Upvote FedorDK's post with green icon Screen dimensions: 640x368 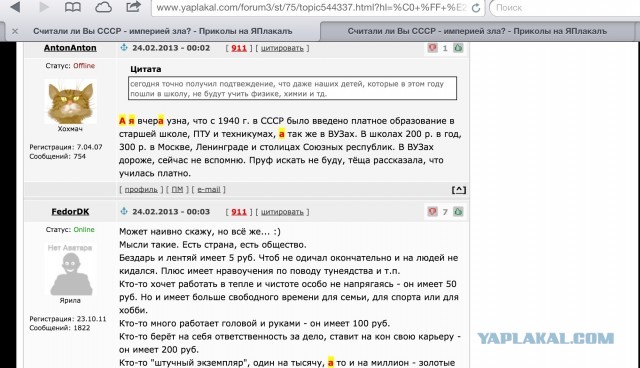(x=458, y=211)
